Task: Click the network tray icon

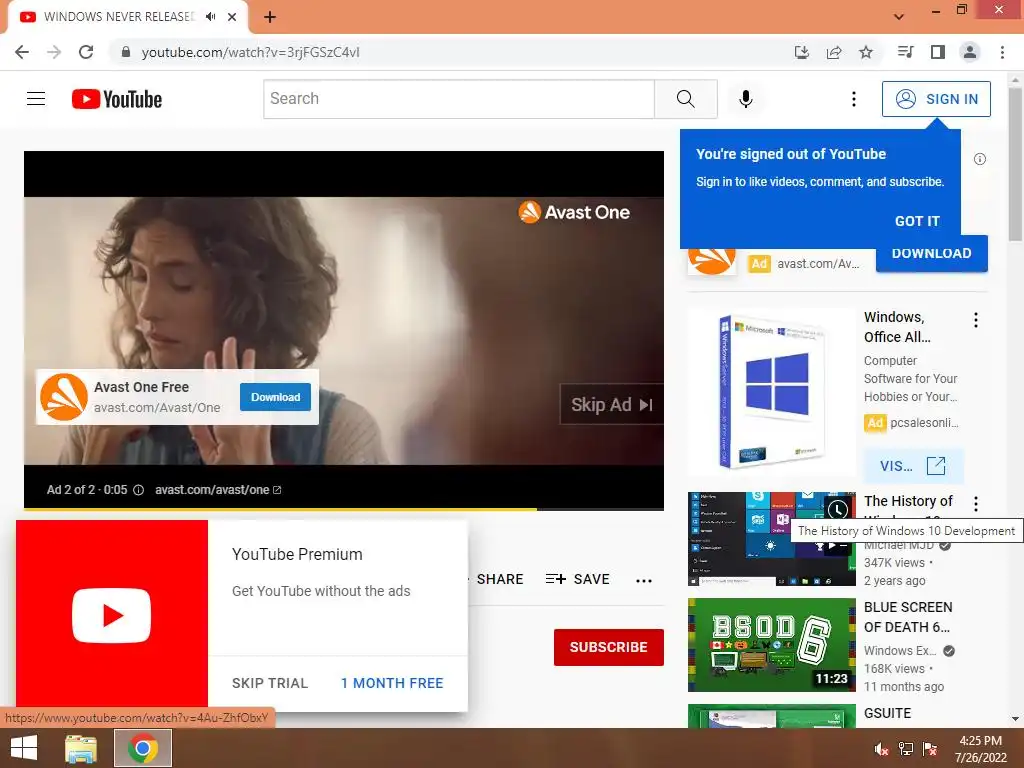Action: (906, 749)
